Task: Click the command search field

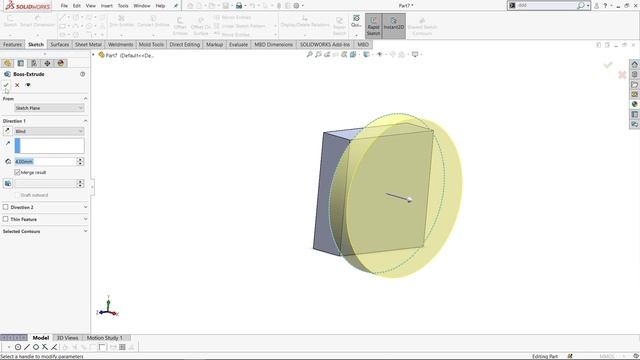Action: 547,6
